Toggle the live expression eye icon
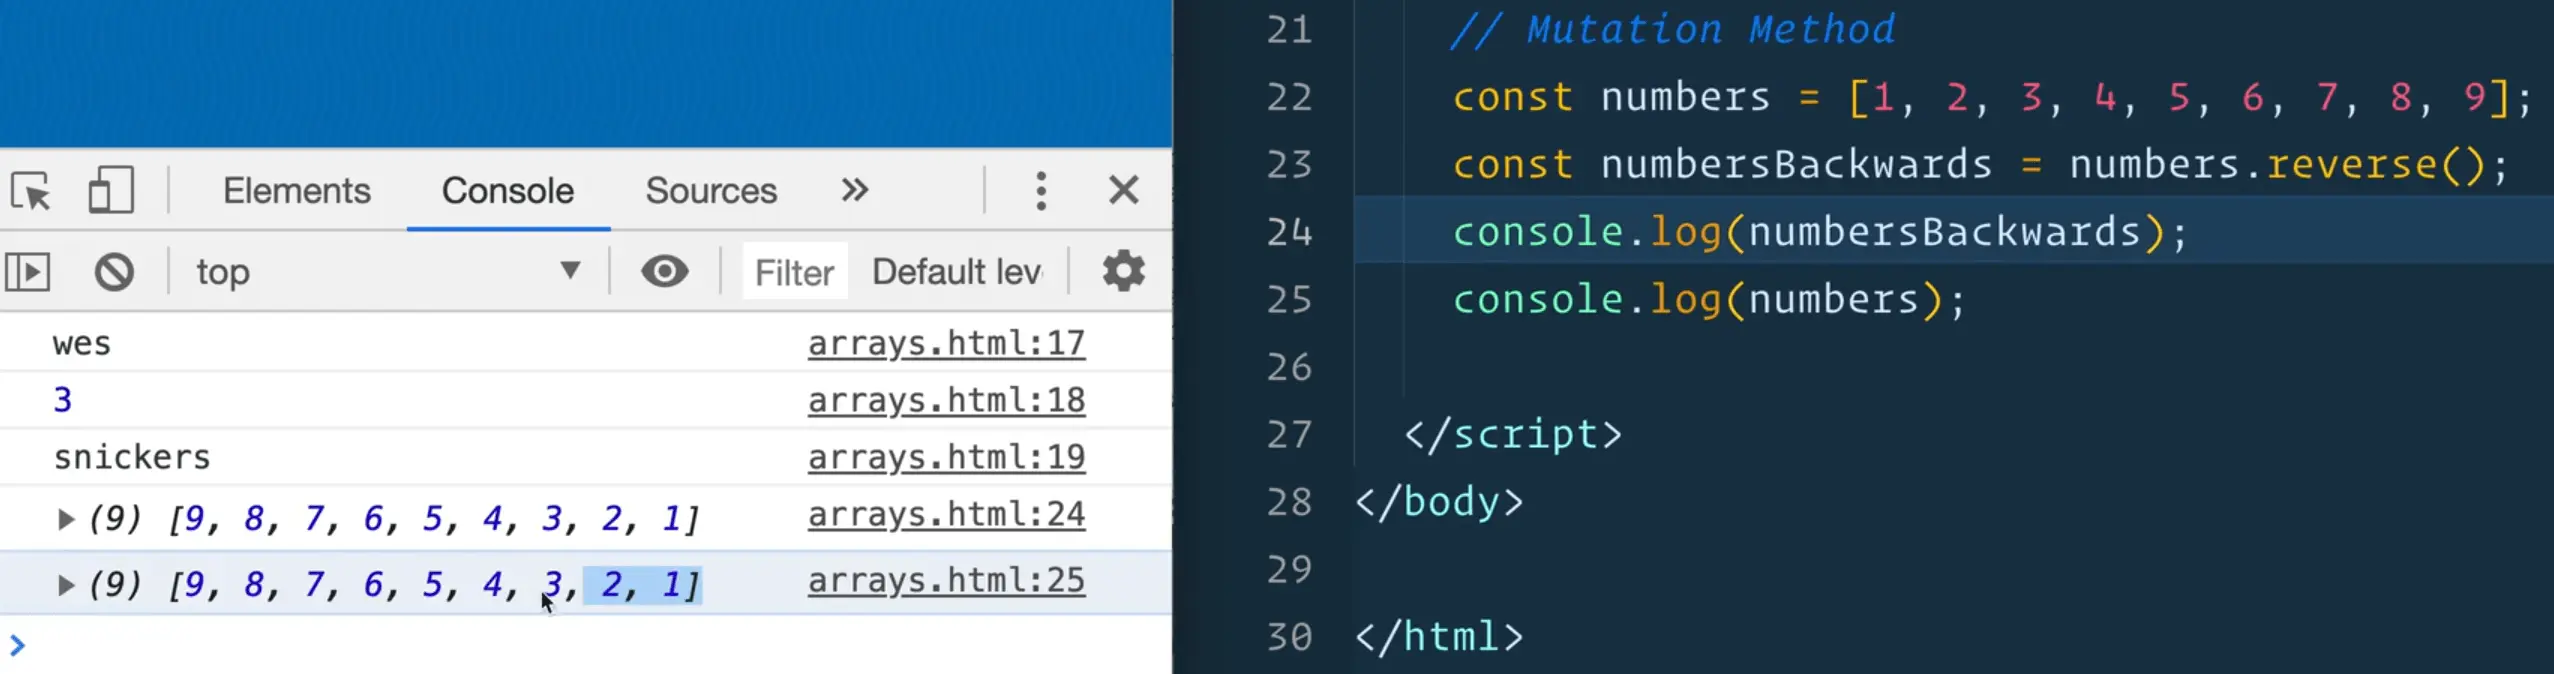Image resolution: width=2554 pixels, height=674 pixels. click(x=664, y=272)
